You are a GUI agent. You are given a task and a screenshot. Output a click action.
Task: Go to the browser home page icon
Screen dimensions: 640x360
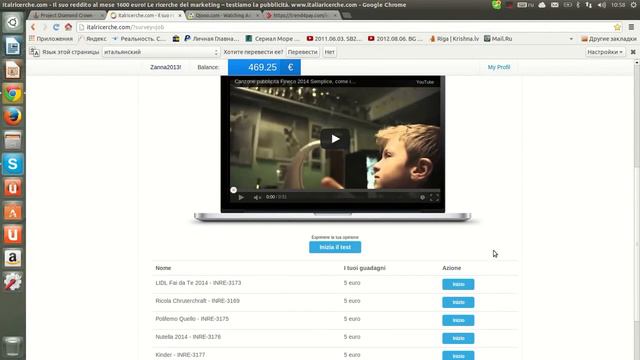coord(68,27)
